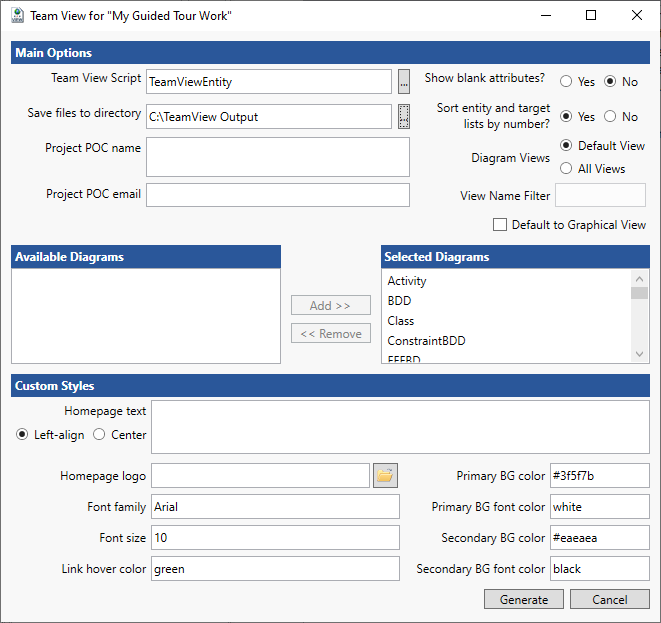Click the homepage logo folder browse icon
The height and width of the screenshot is (623, 661).
point(385,476)
